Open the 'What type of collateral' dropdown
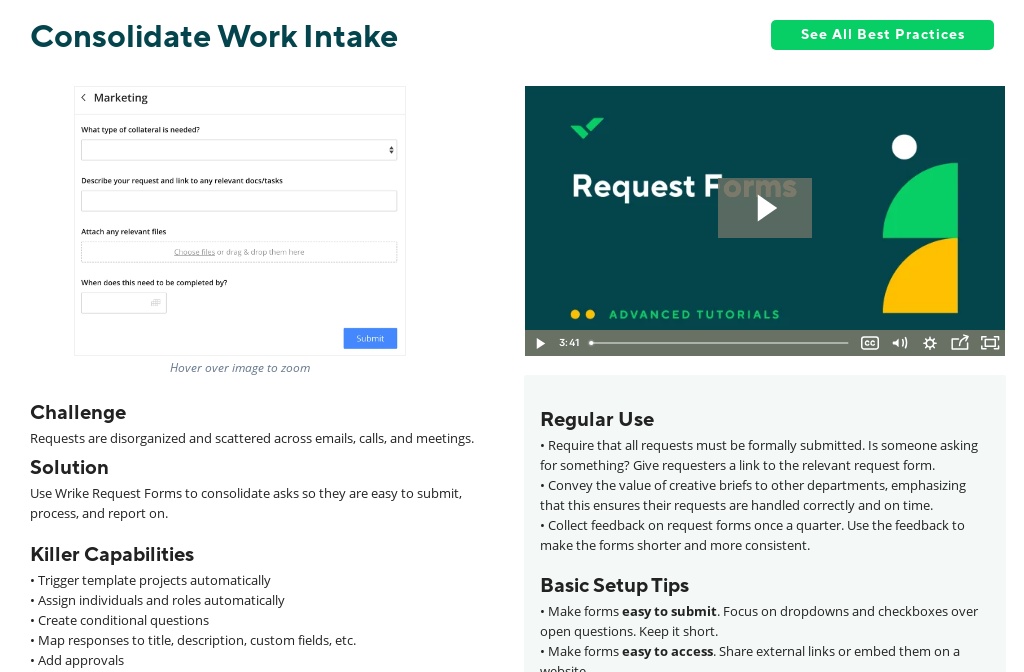Screen dimensions: 1024x672 coord(239,150)
